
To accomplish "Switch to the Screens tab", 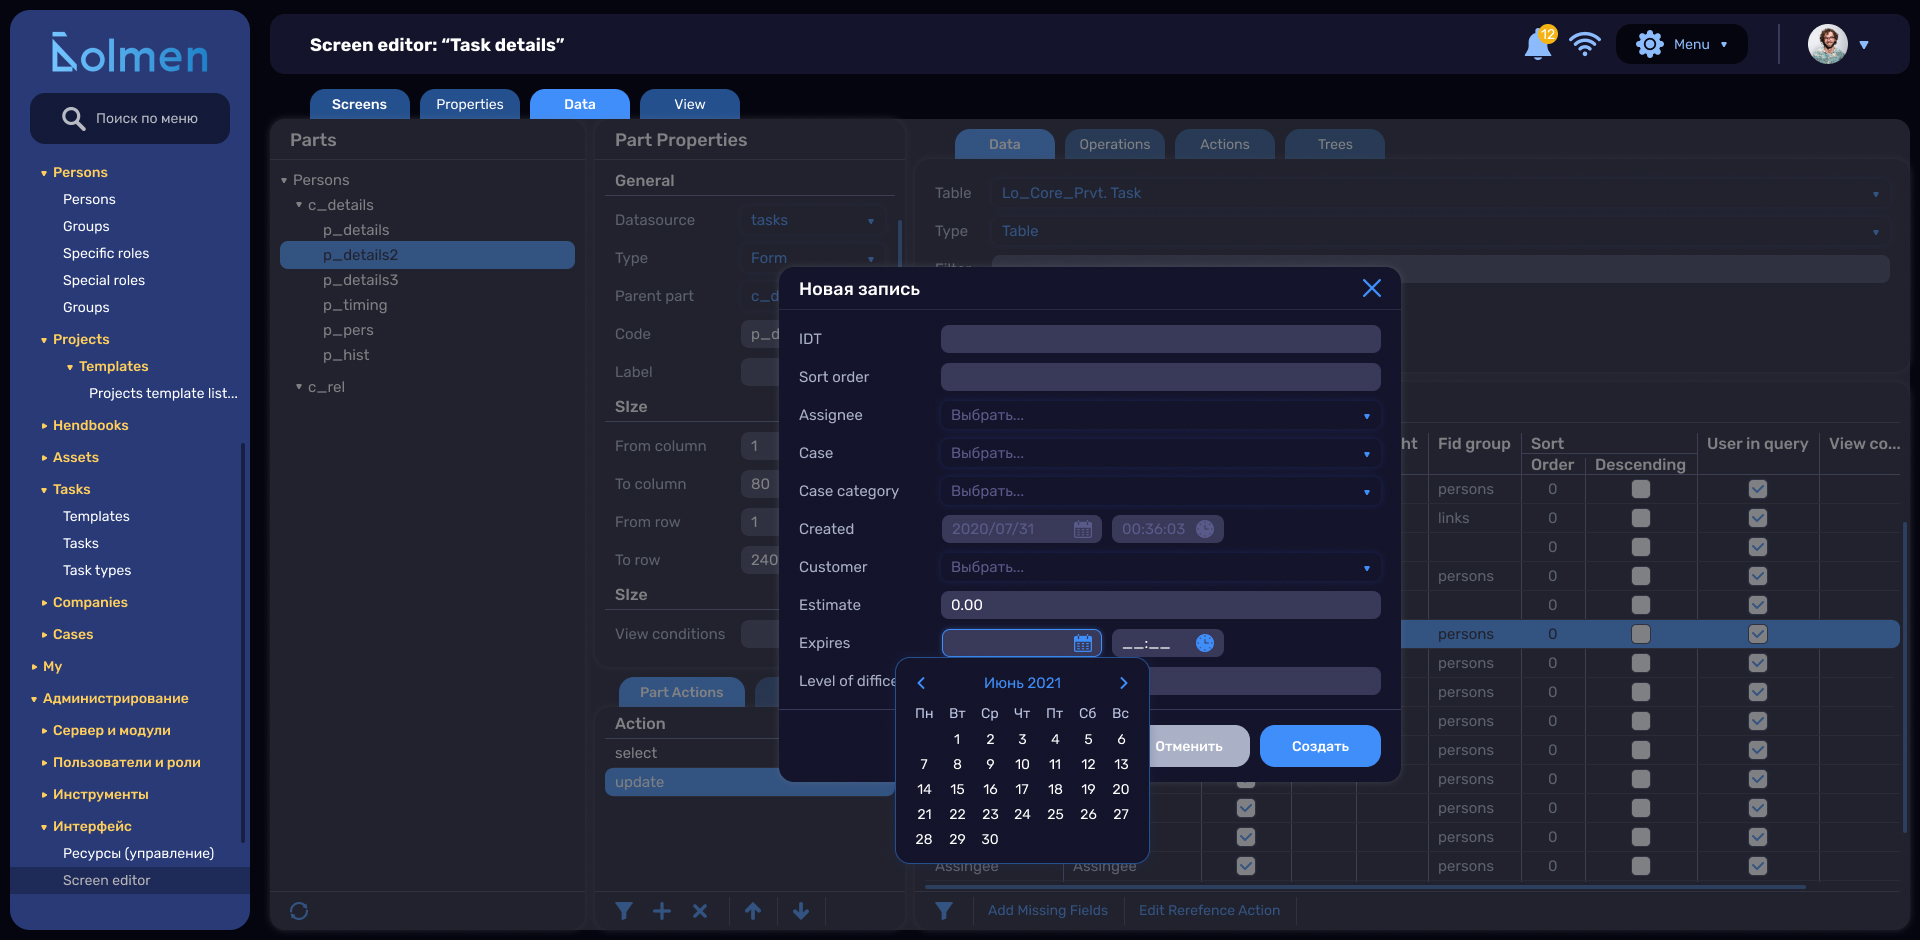I will tap(359, 104).
